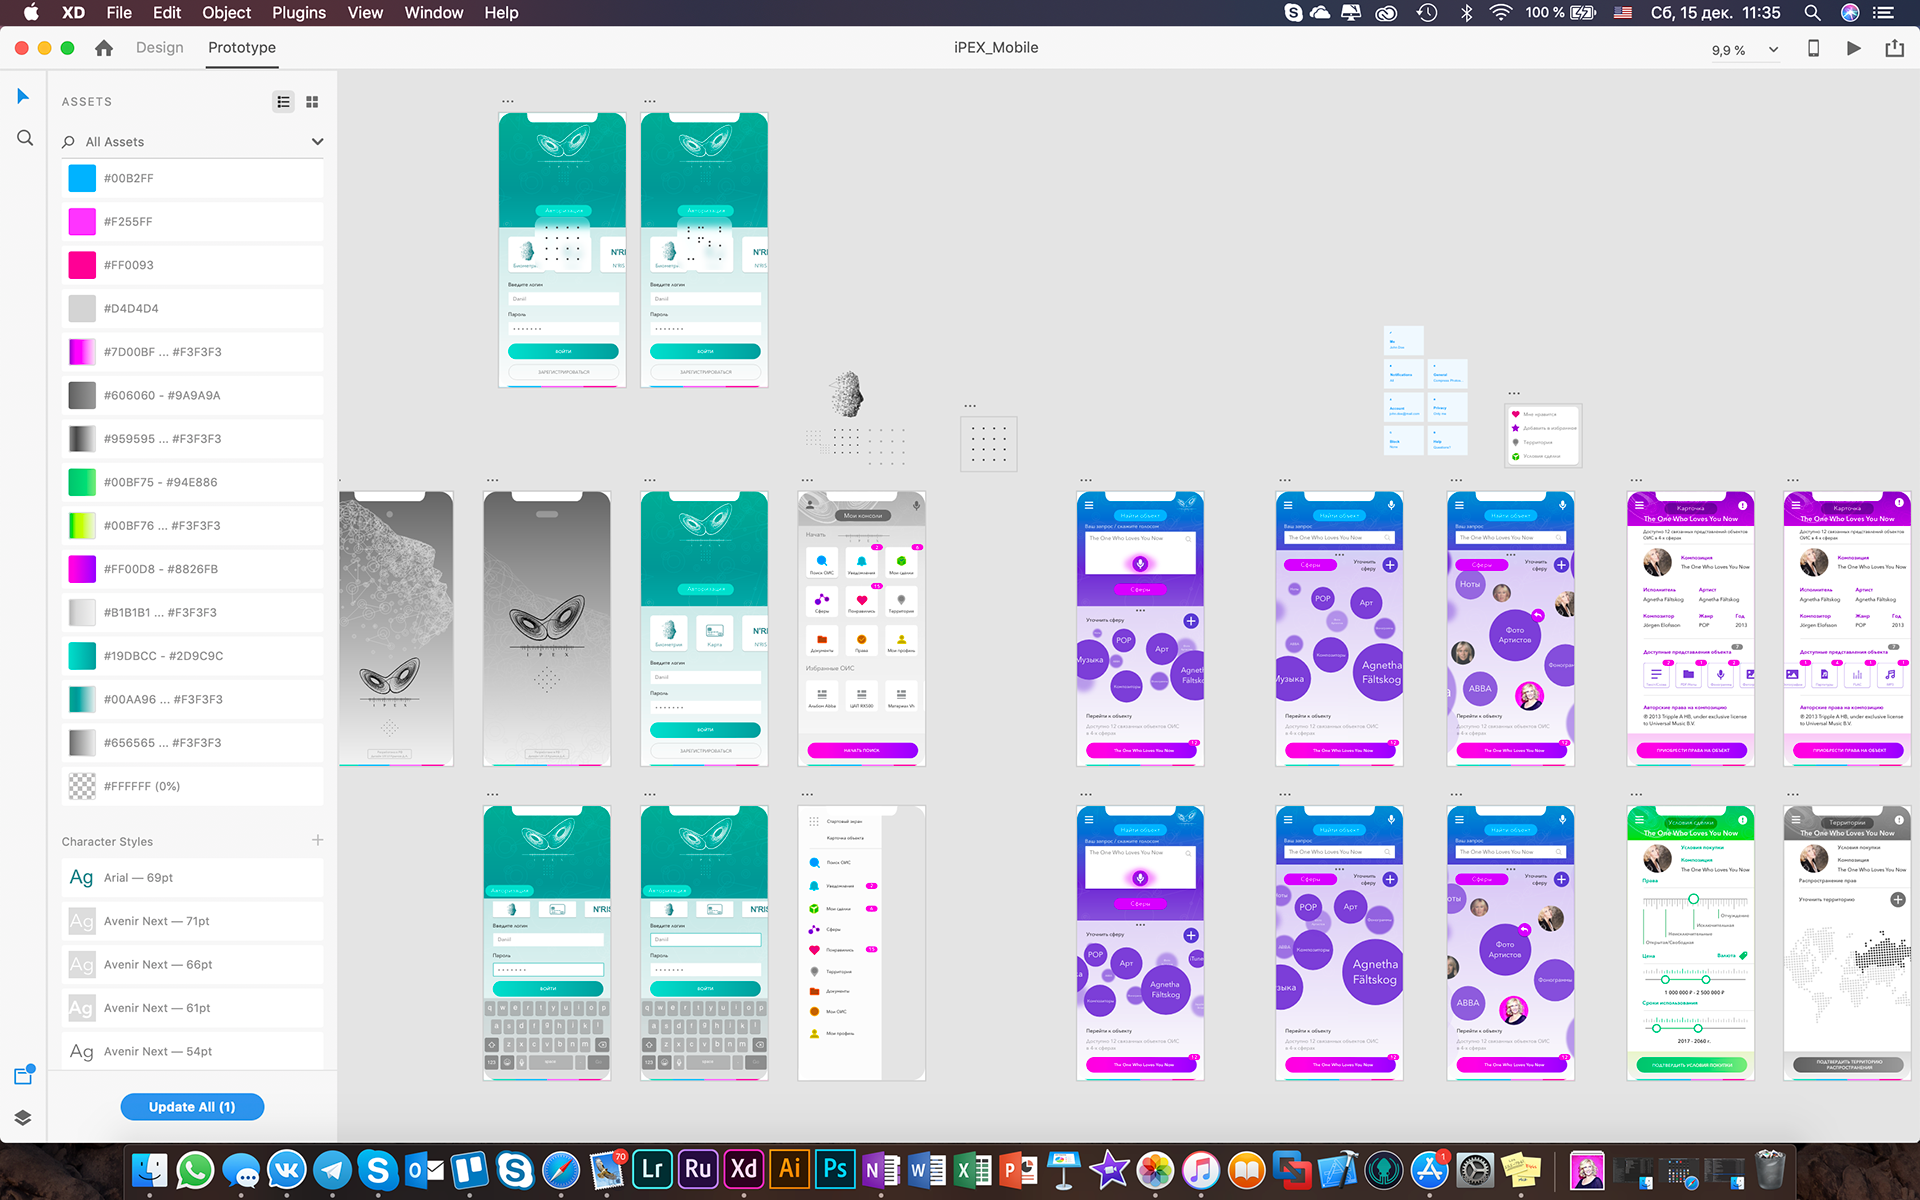Screen dimensions: 1920x1200
Task: Click the Share icon
Action: 1894,48
